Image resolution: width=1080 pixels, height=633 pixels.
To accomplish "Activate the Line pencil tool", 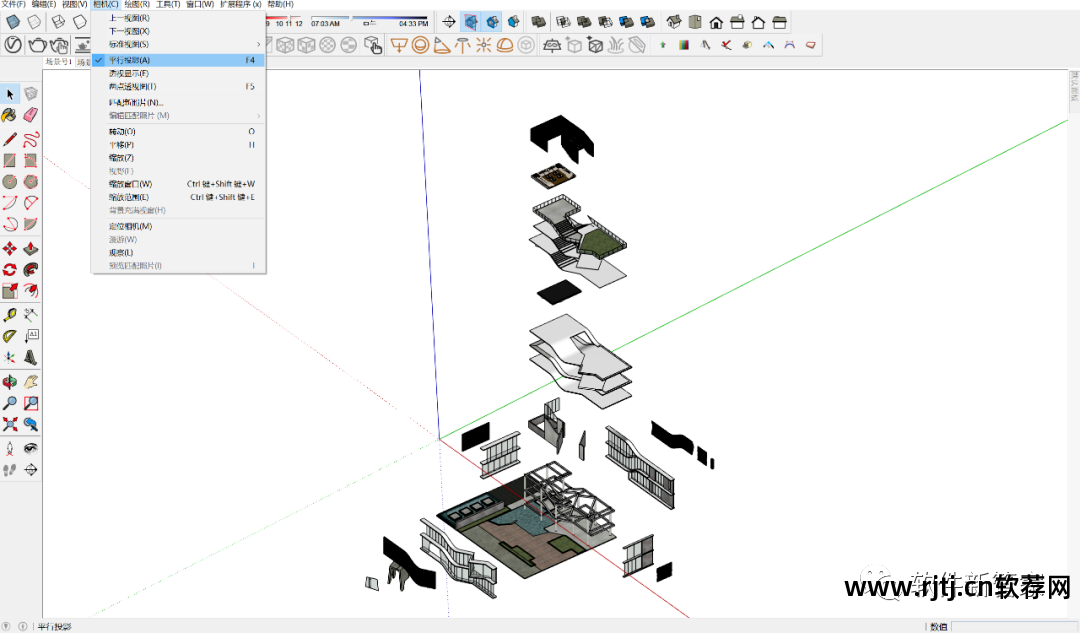I will coord(10,140).
